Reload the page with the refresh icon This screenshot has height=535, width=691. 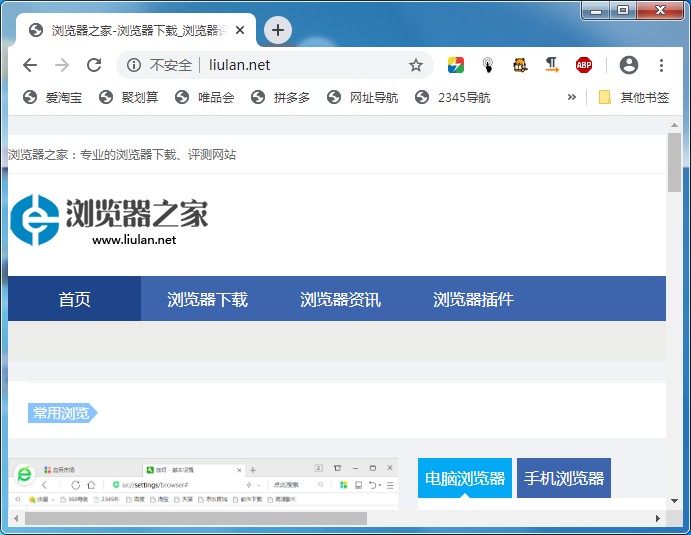(94, 65)
